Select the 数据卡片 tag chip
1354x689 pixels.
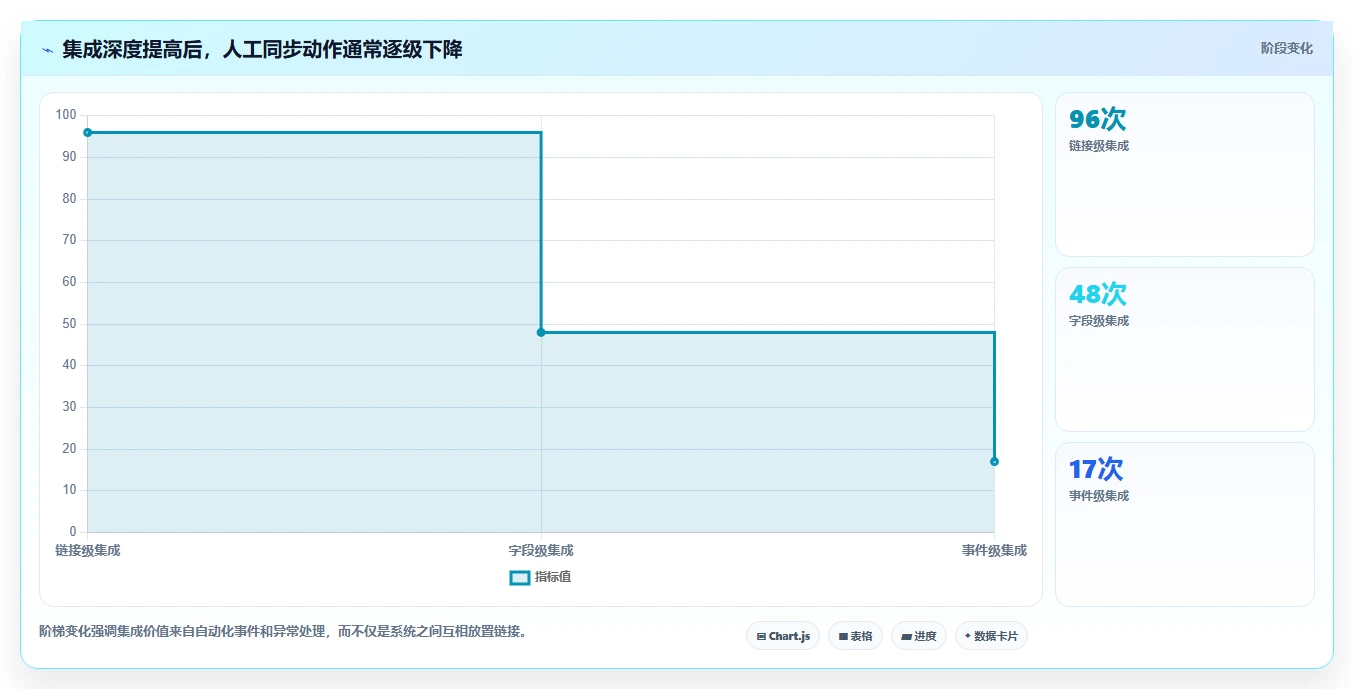click(x=991, y=636)
